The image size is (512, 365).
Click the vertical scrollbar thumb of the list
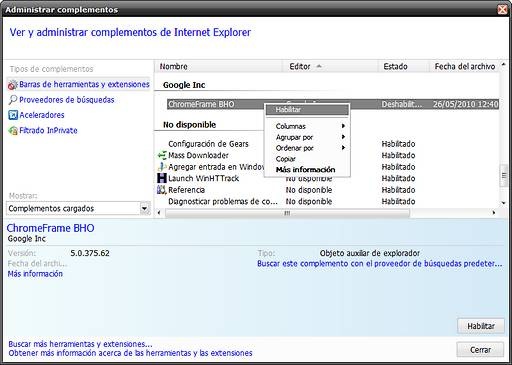[504, 176]
